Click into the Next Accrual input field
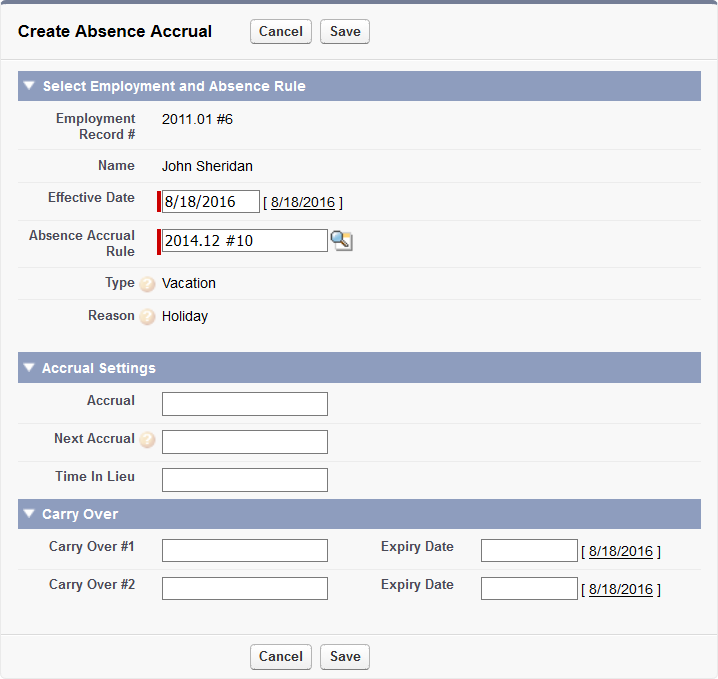Screen dimensions: 718x679 pyautogui.click(x=244, y=441)
